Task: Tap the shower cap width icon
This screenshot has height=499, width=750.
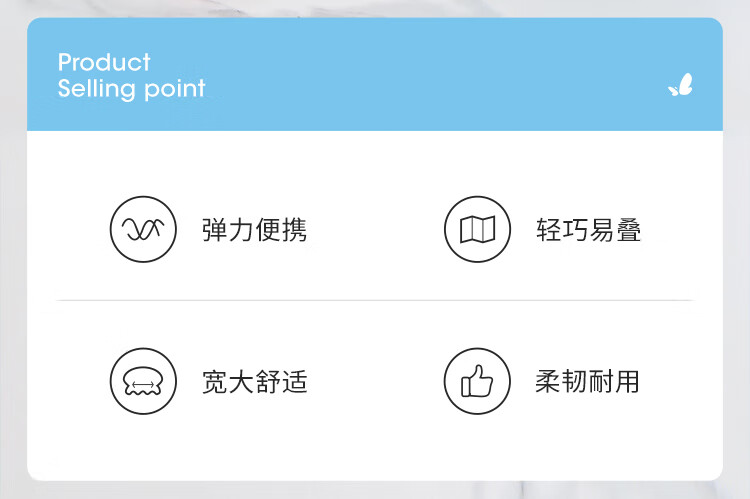Action: point(143,381)
